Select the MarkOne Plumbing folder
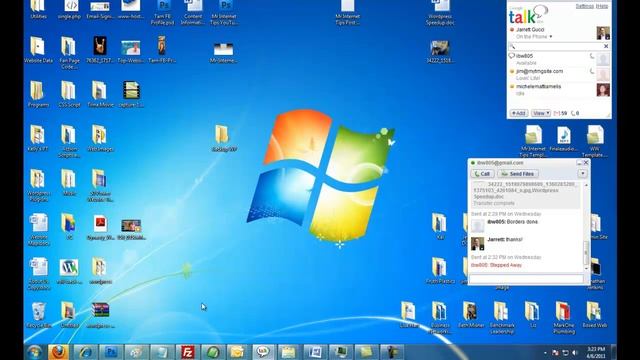640x360 pixels. tap(564, 318)
